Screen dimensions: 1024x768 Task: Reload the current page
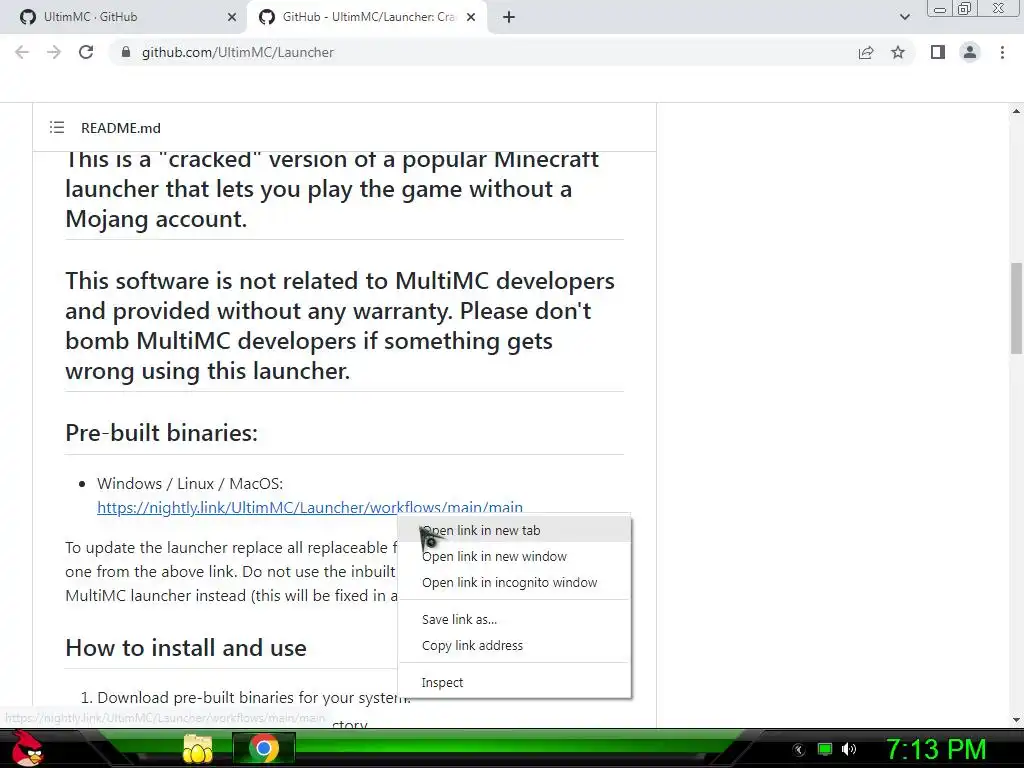(x=86, y=52)
